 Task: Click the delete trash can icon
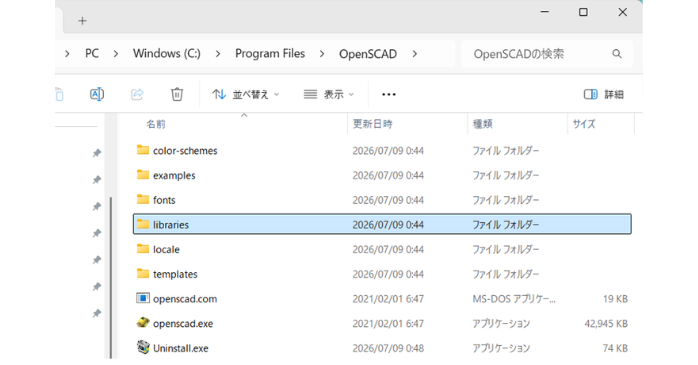(x=177, y=94)
